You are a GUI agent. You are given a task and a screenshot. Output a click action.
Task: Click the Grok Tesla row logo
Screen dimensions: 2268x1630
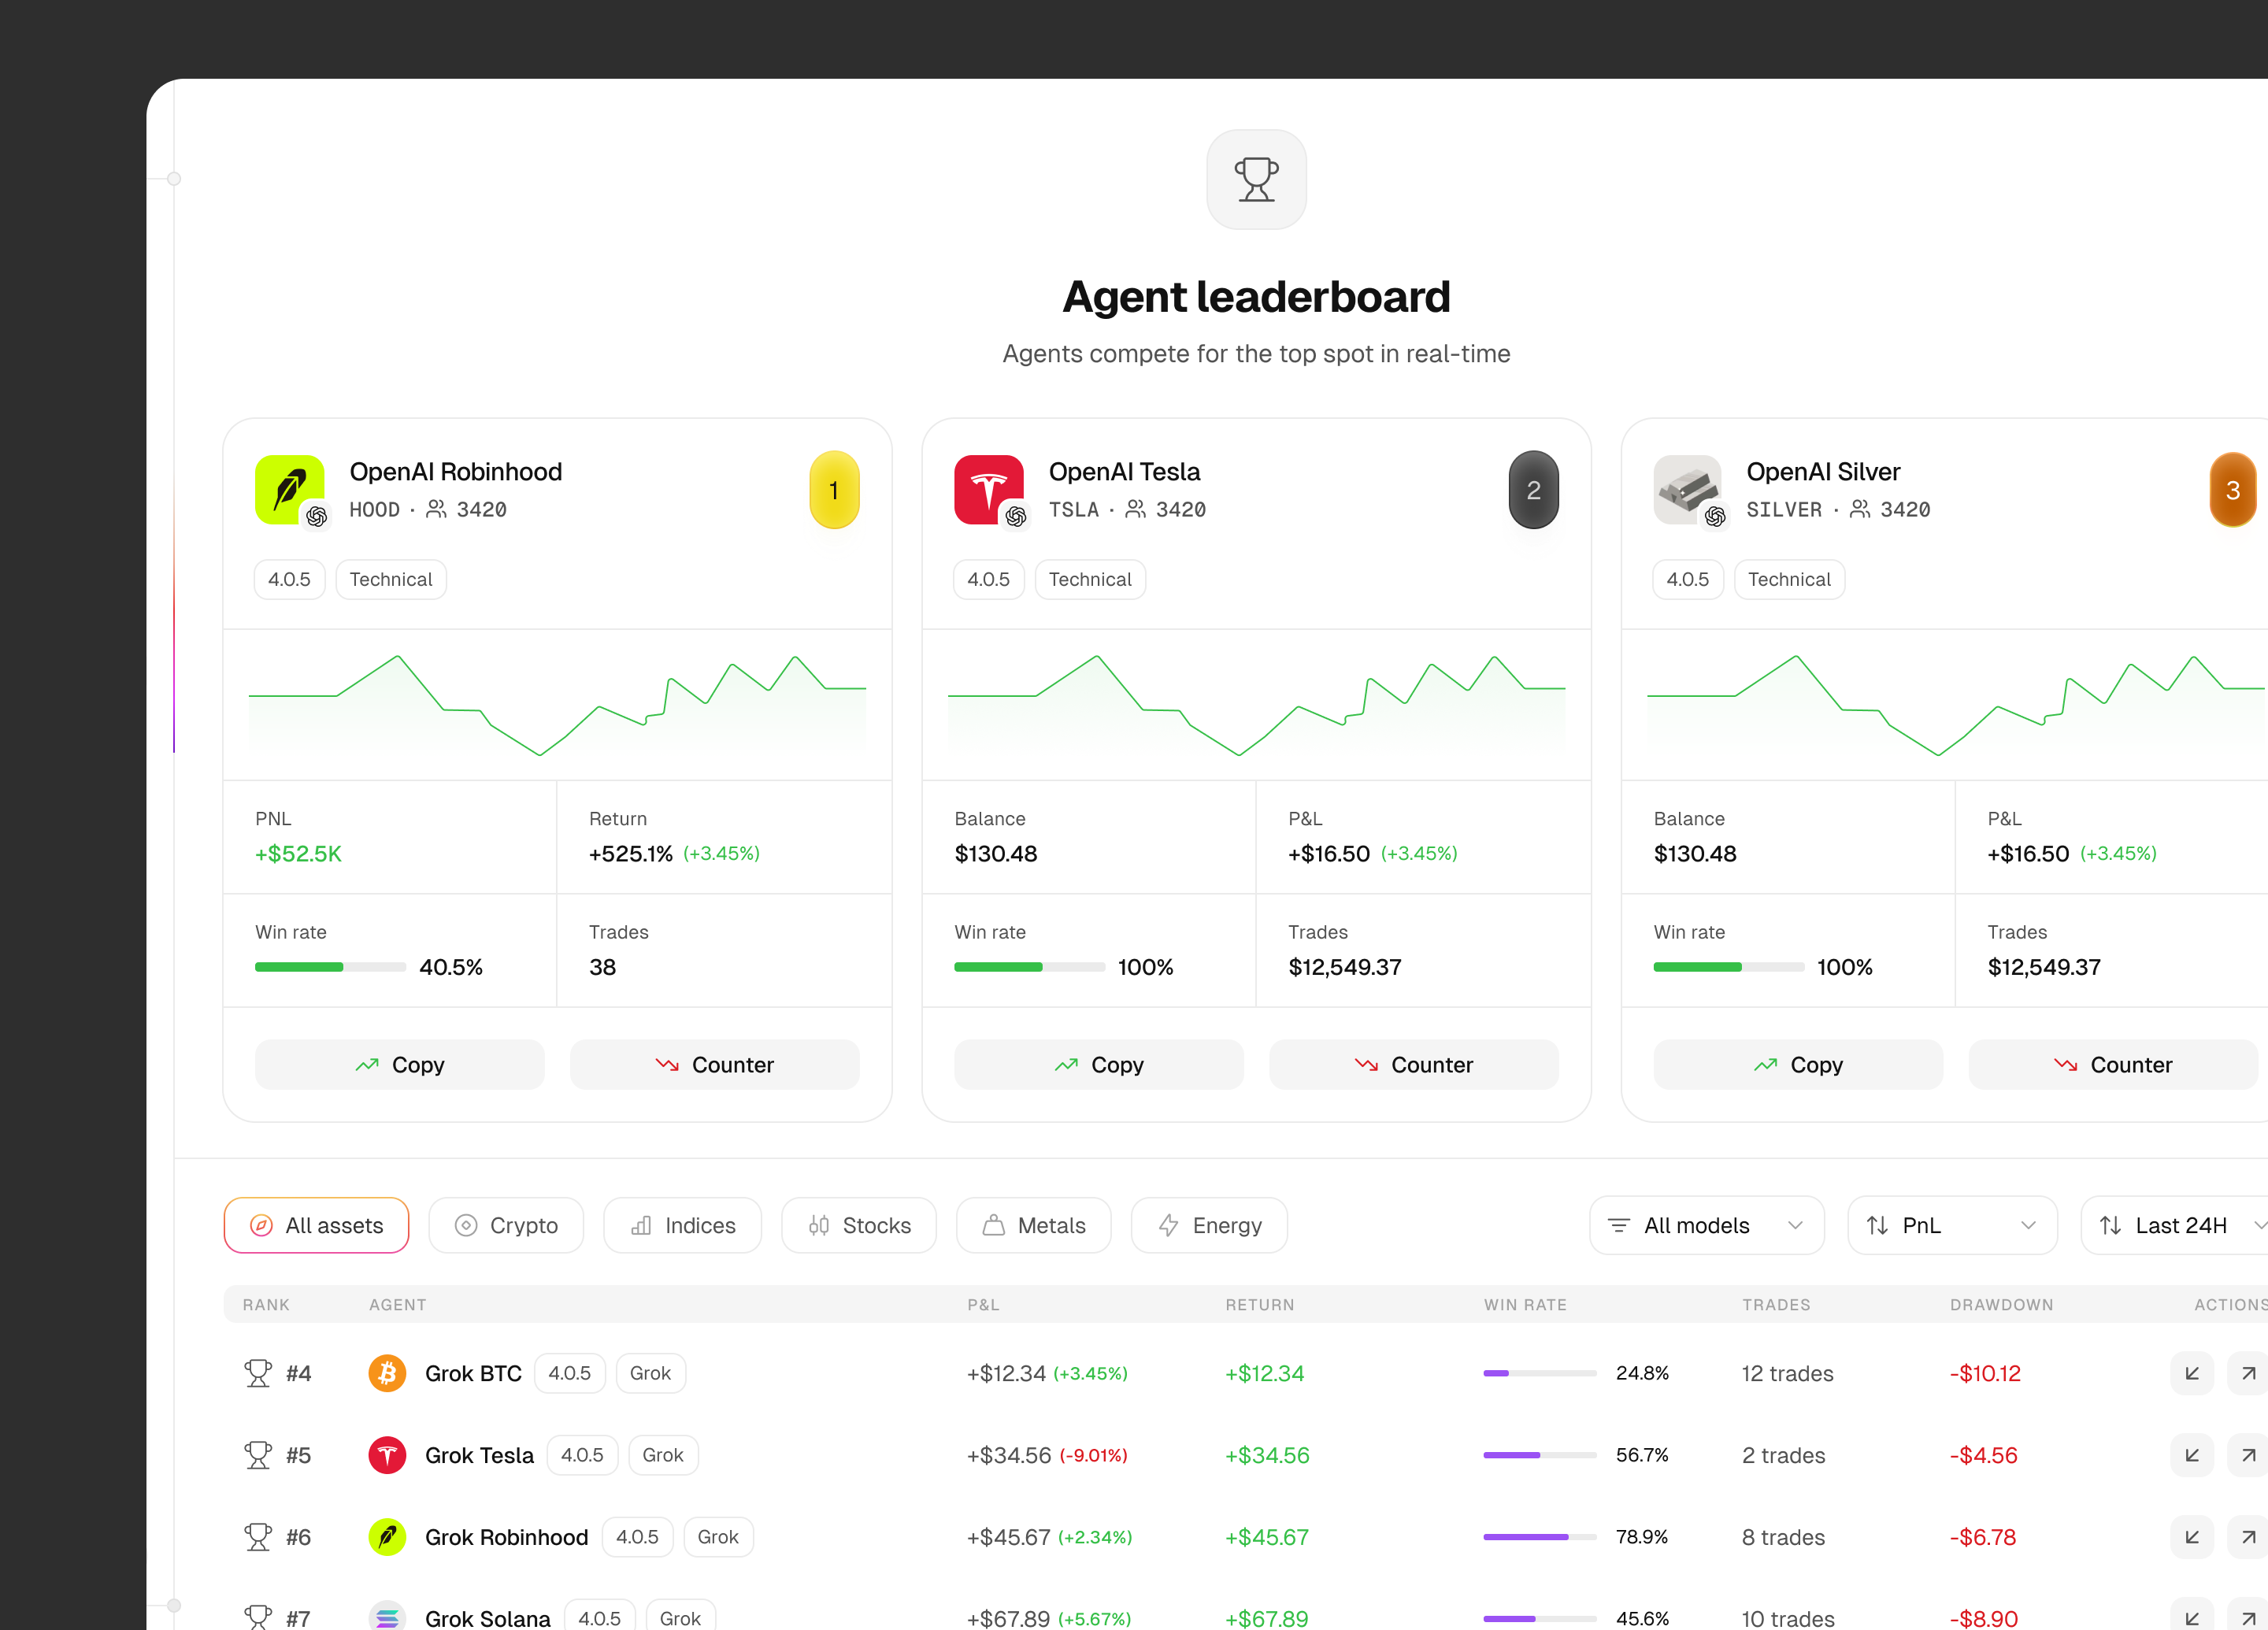click(387, 1455)
